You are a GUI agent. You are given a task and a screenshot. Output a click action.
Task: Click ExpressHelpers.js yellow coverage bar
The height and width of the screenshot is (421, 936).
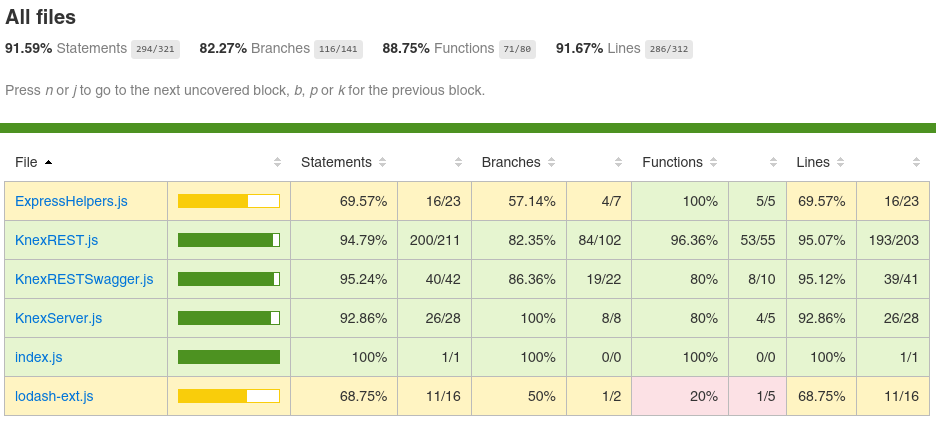[229, 201]
